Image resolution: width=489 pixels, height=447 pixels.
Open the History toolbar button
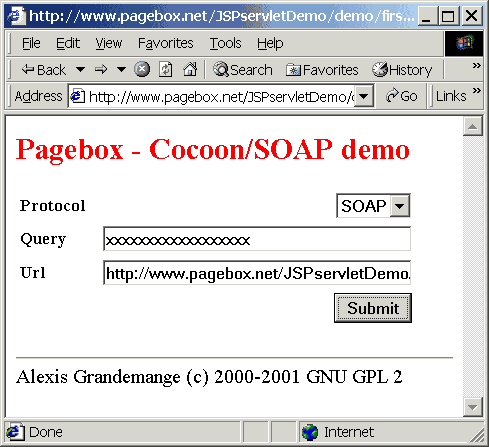402,70
